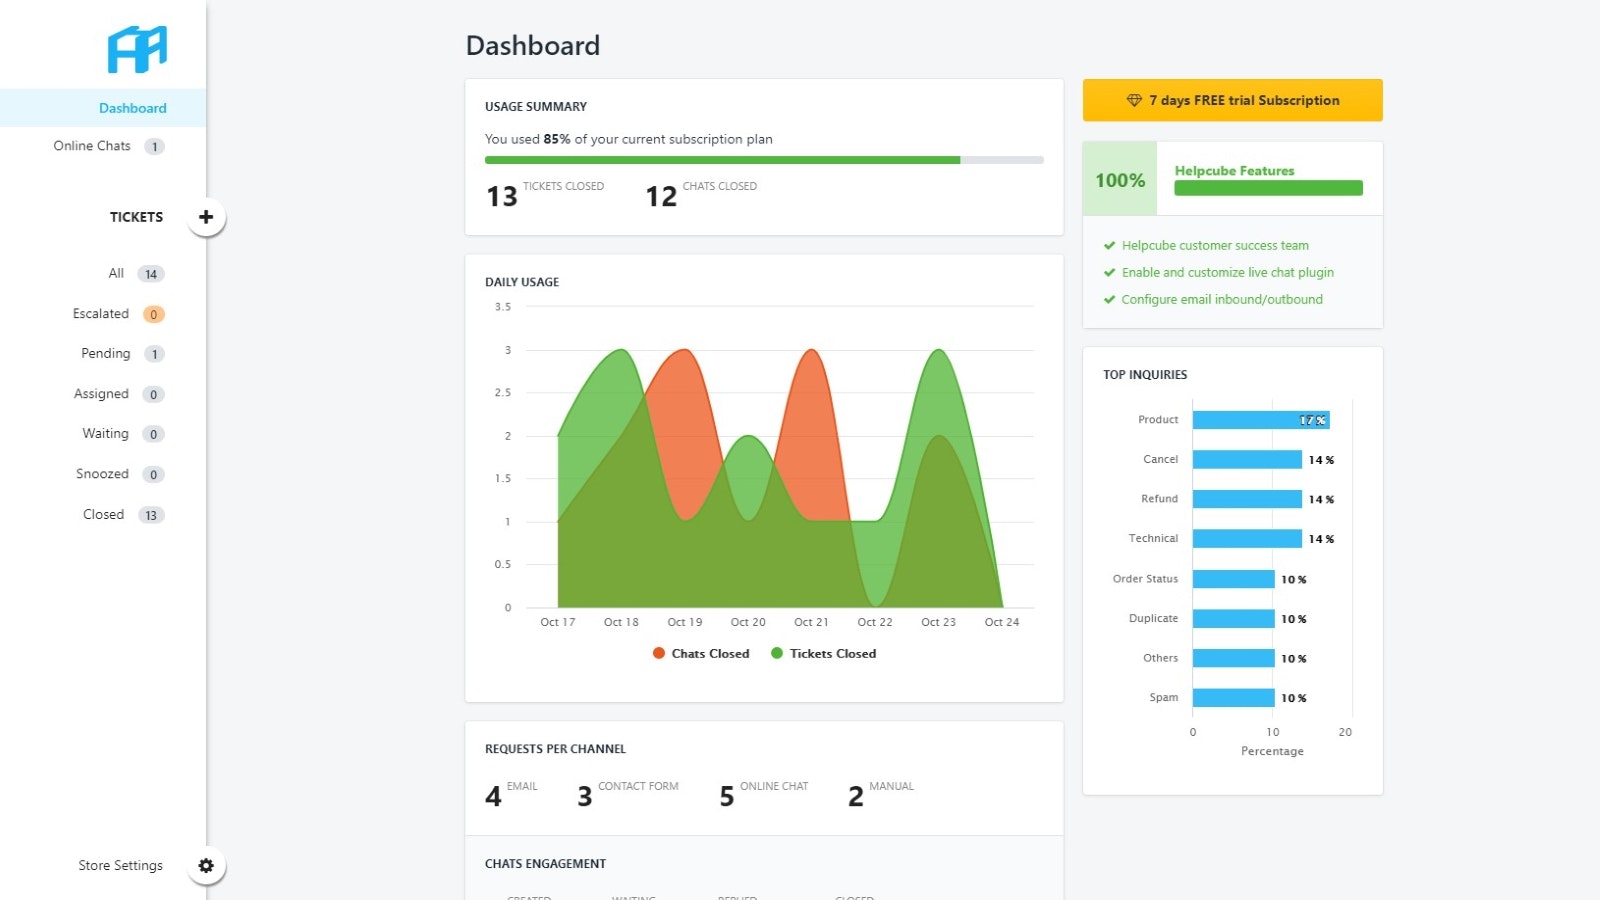This screenshot has height=900, width=1600.
Task: Click the Cancel inquiries bar
Action: [1247, 460]
